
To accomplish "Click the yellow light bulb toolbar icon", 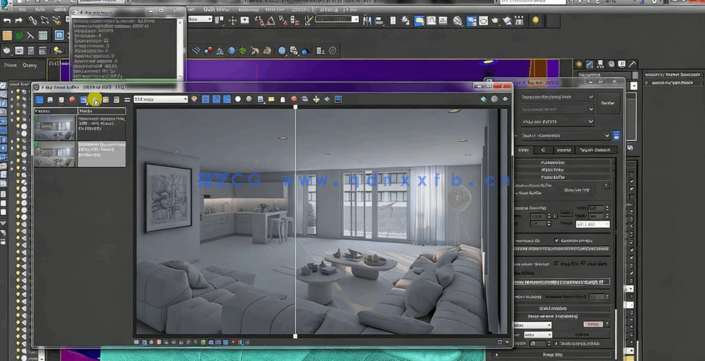I will (535, 20).
